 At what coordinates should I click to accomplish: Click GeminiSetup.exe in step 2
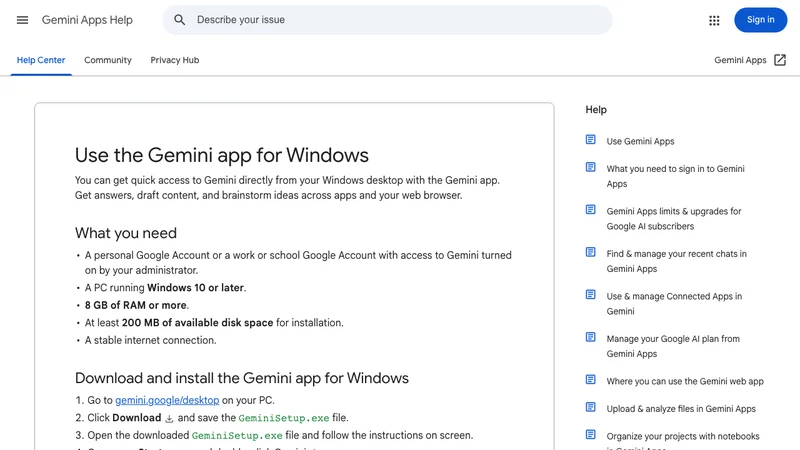[x=284, y=418]
